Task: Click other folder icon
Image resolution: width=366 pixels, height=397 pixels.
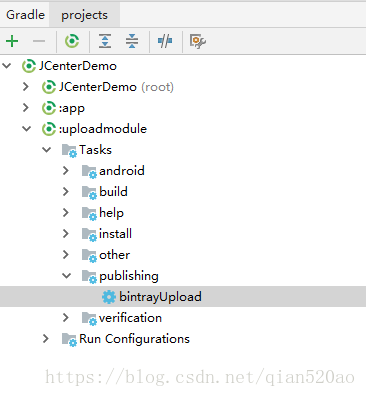Action: pos(89,255)
